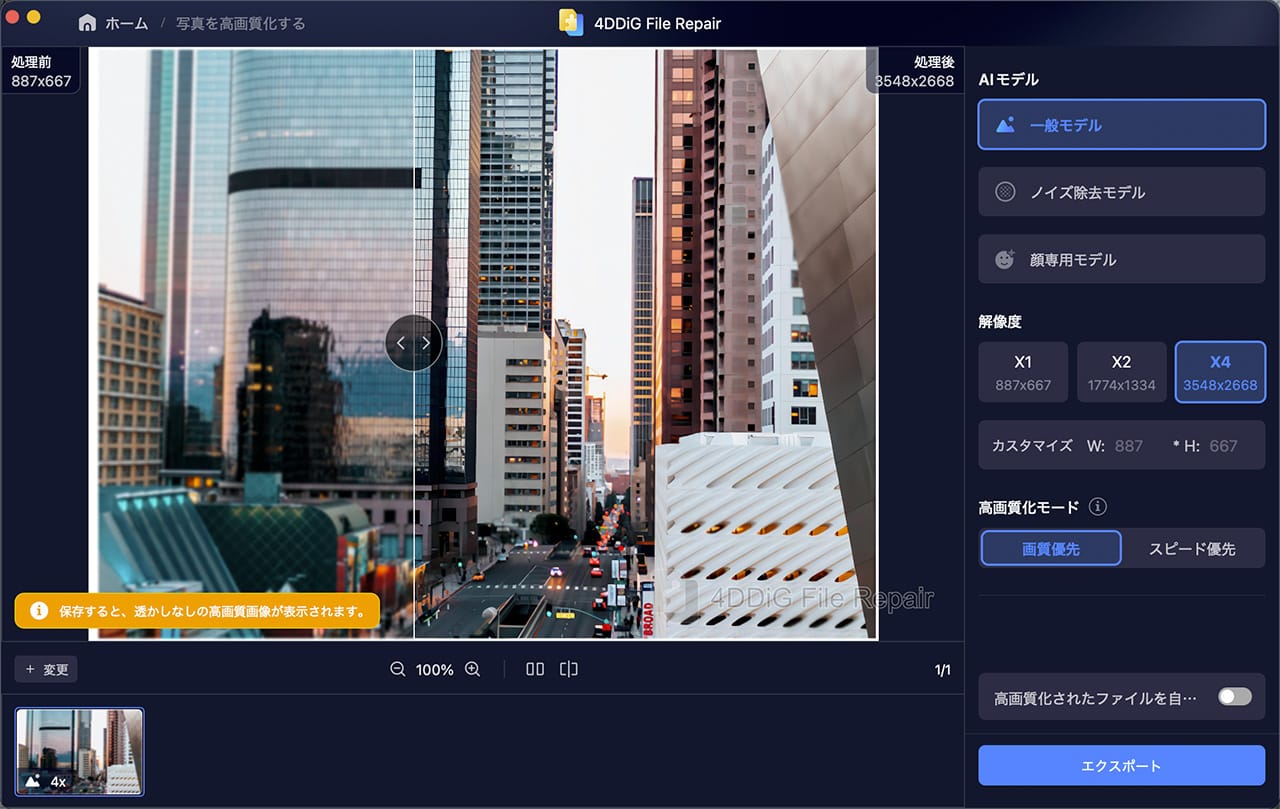
Task: Select the X2 1774x1334 resolution option
Action: coord(1121,371)
